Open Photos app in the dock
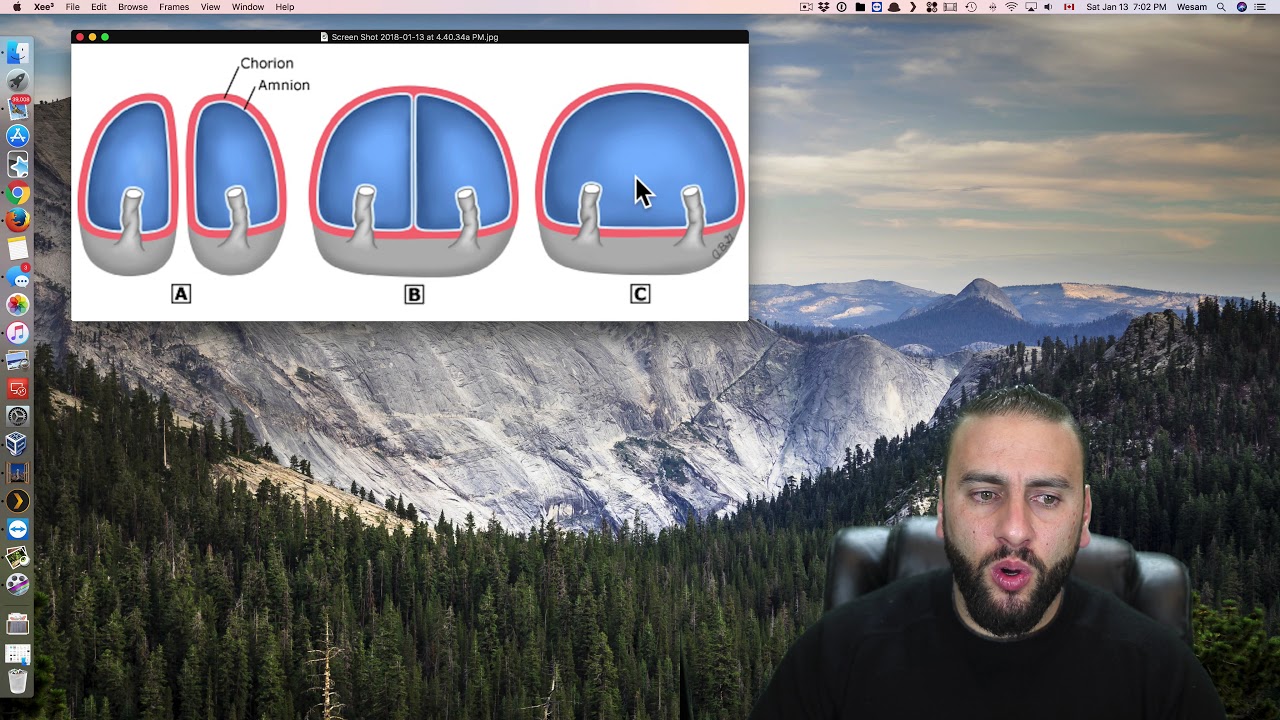 (18, 304)
